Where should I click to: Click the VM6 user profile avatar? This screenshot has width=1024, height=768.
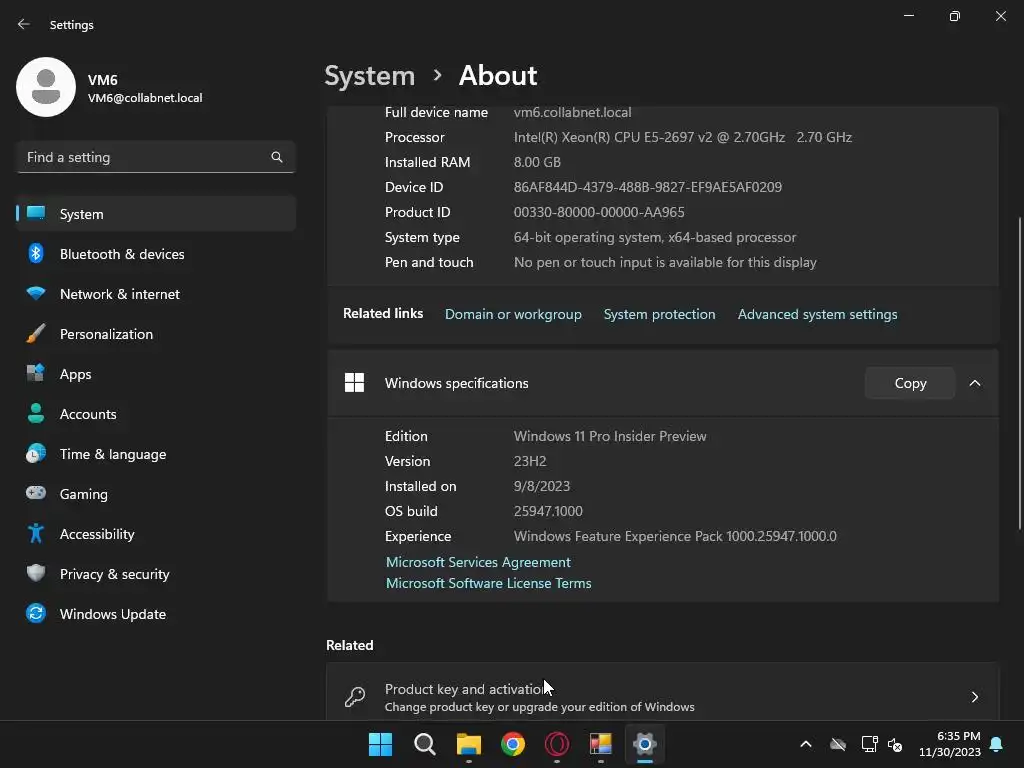pyautogui.click(x=46, y=87)
